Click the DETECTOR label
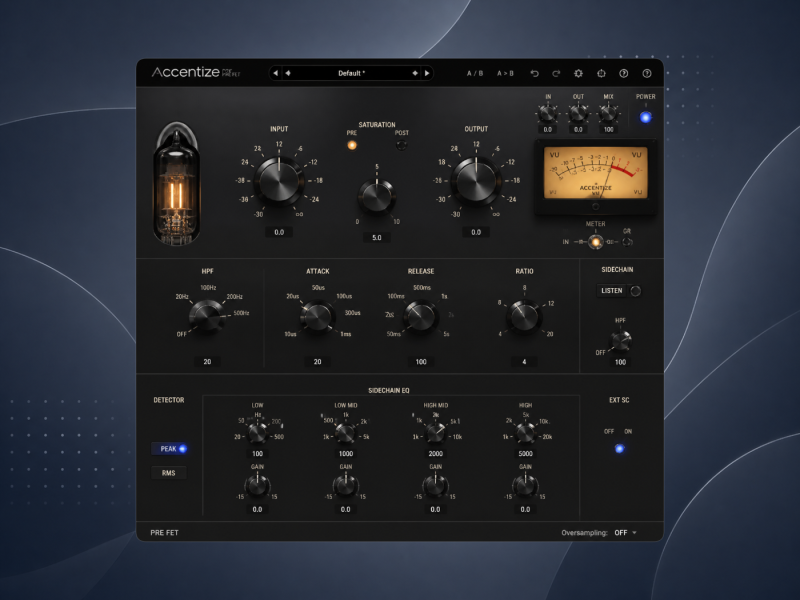 169,400
